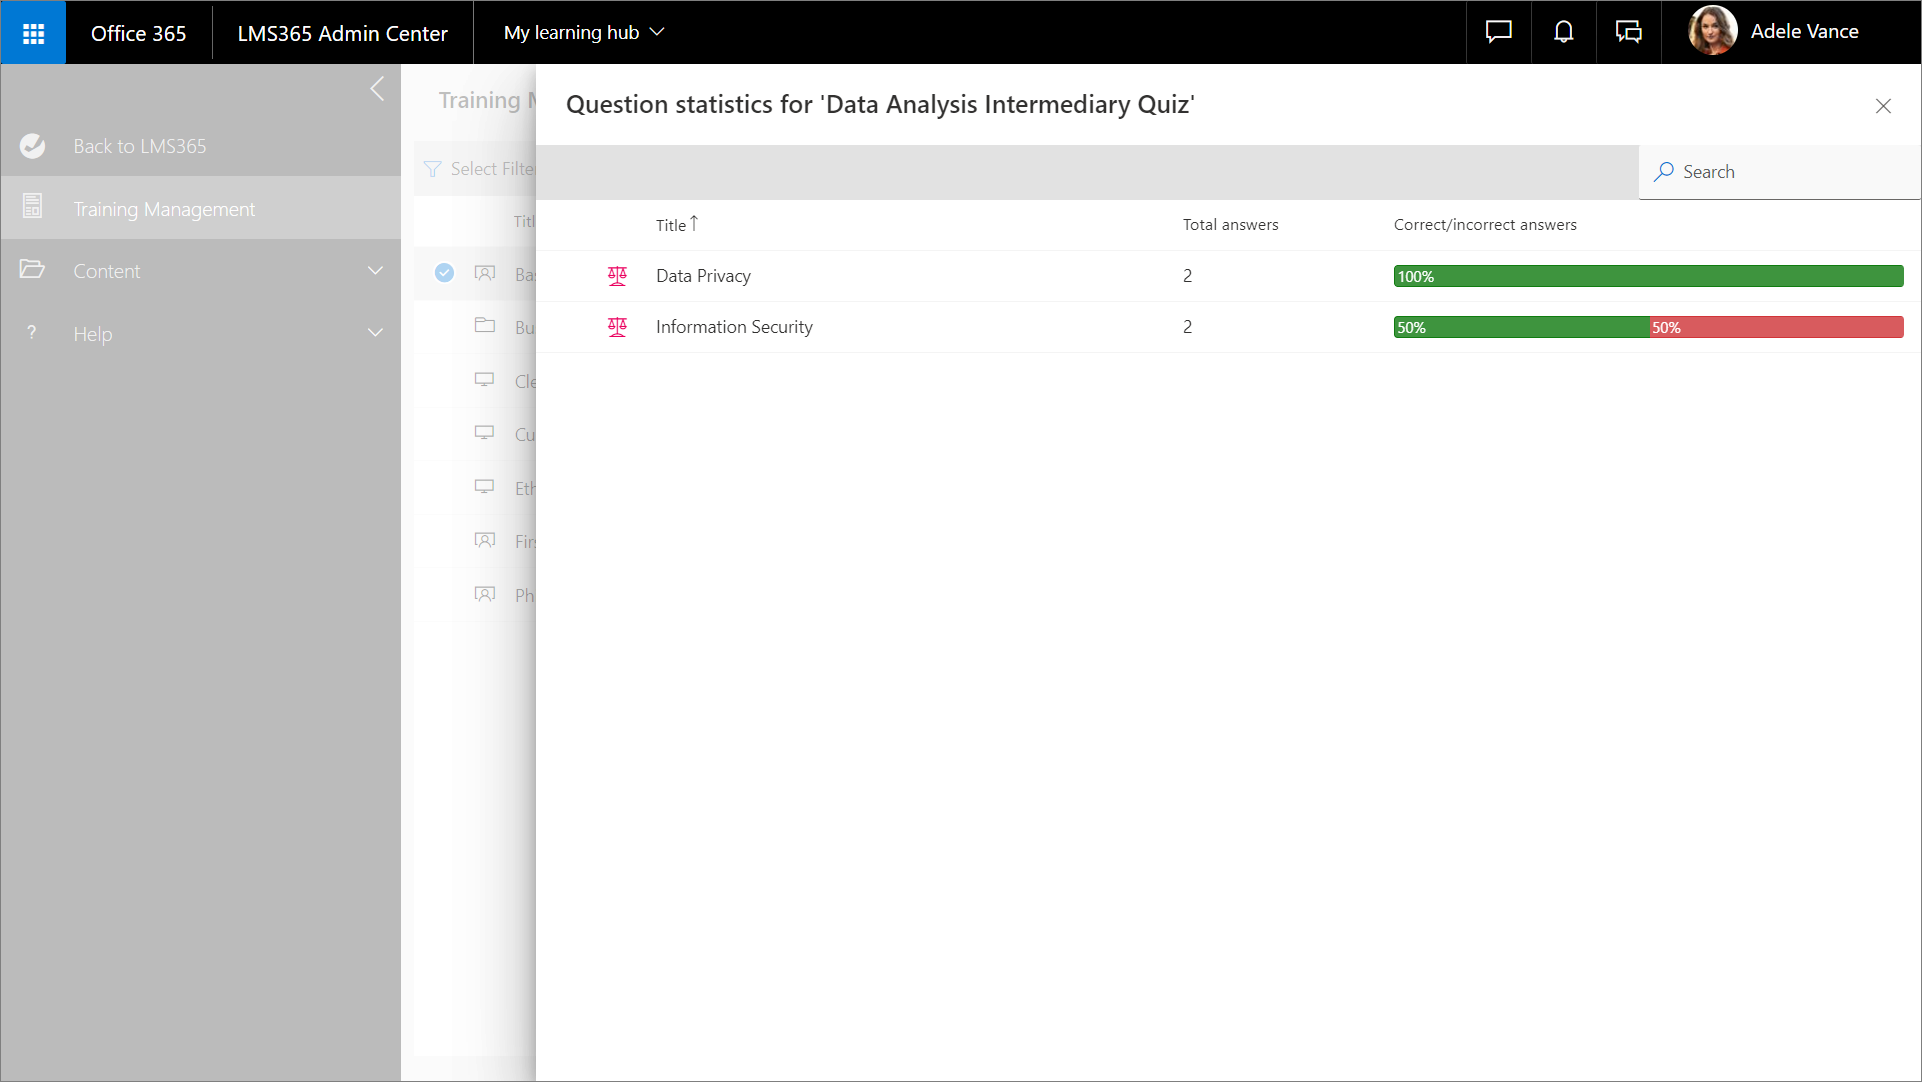Open the Office 365 app launcher waffle
Viewport: 1922px width, 1082px height.
(33, 33)
